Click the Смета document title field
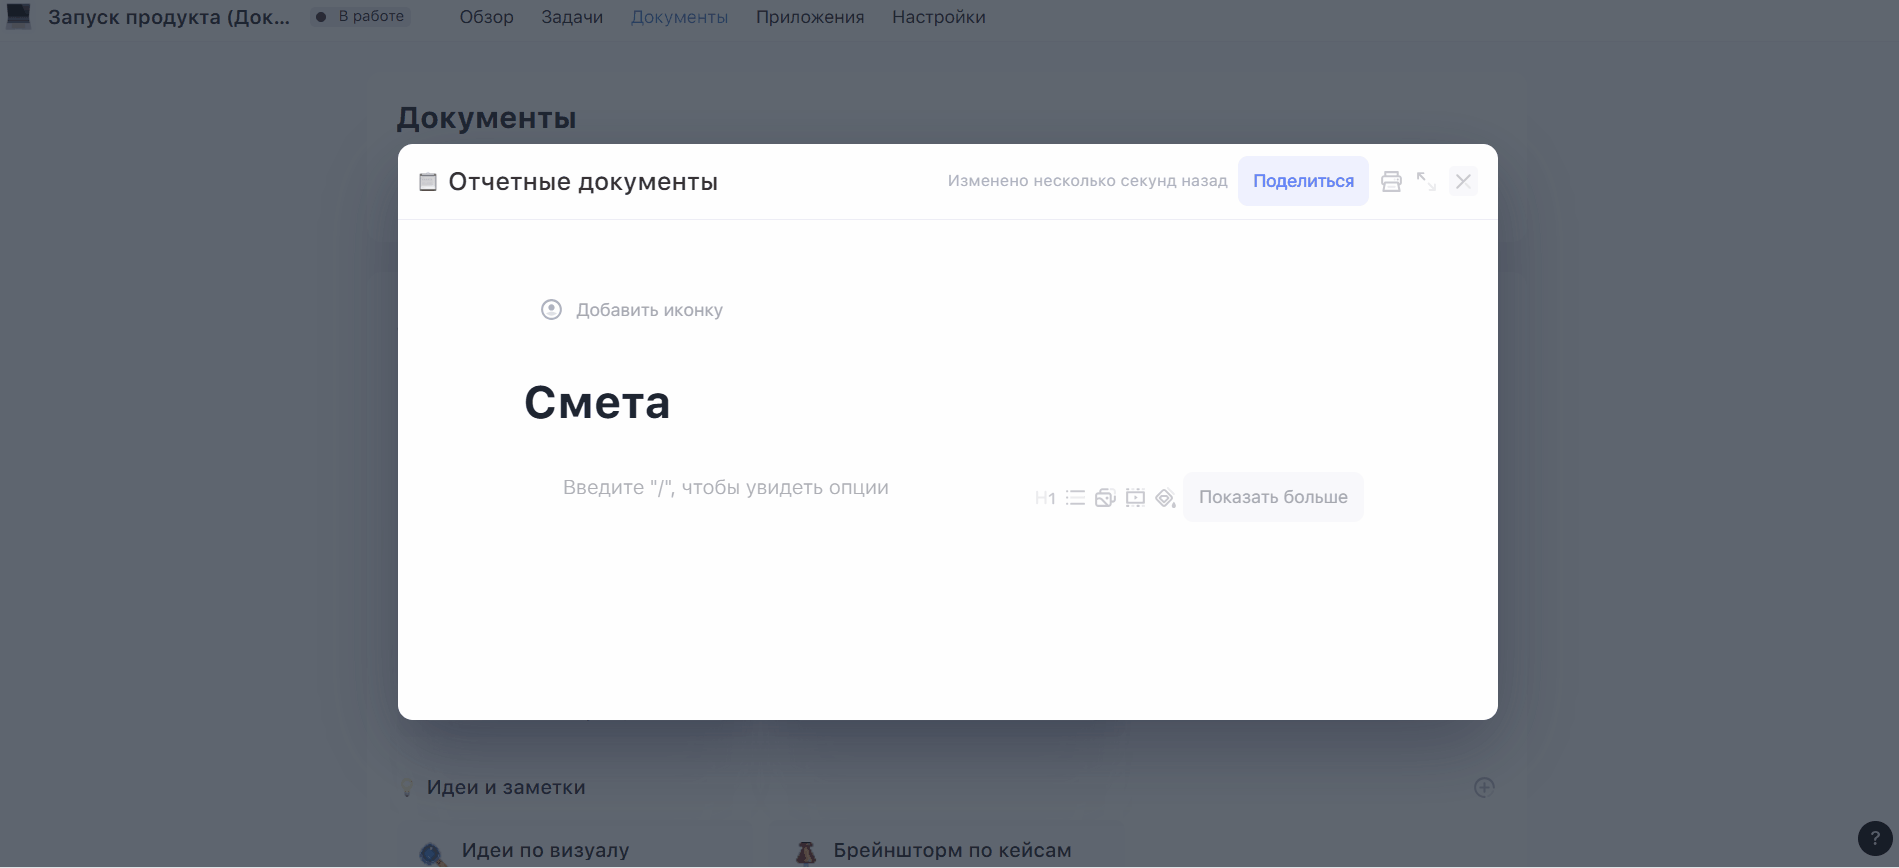Screen dimensions: 1899x868 pos(597,403)
